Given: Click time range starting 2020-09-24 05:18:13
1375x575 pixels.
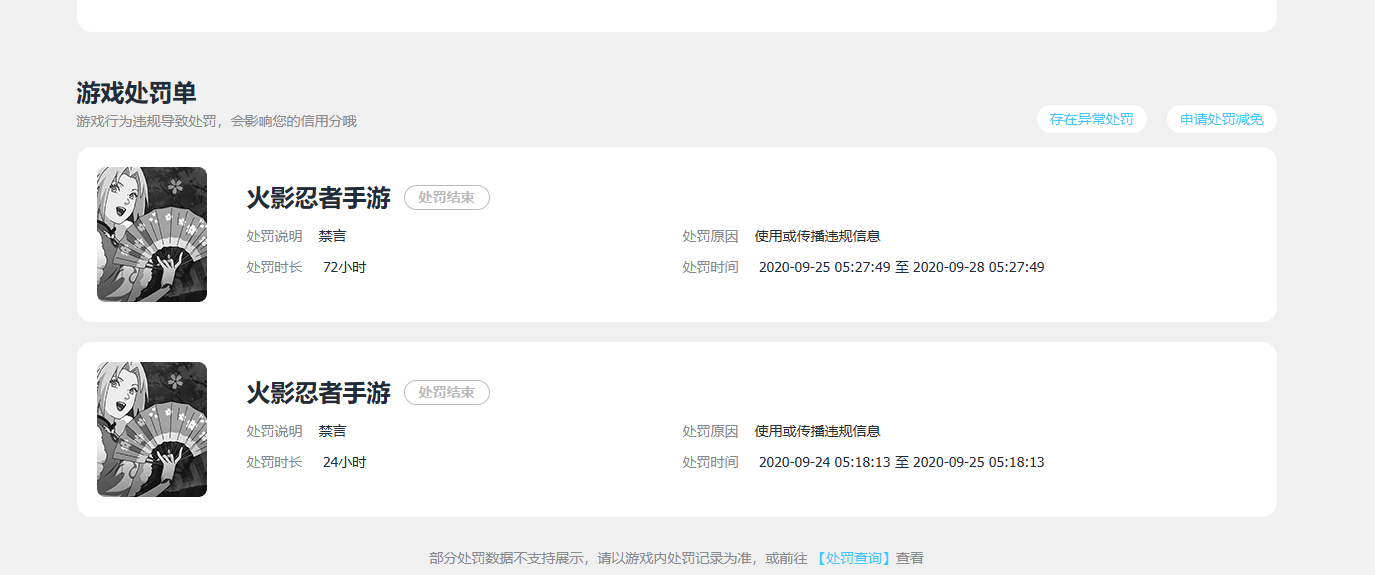Looking at the screenshot, I should (901, 462).
